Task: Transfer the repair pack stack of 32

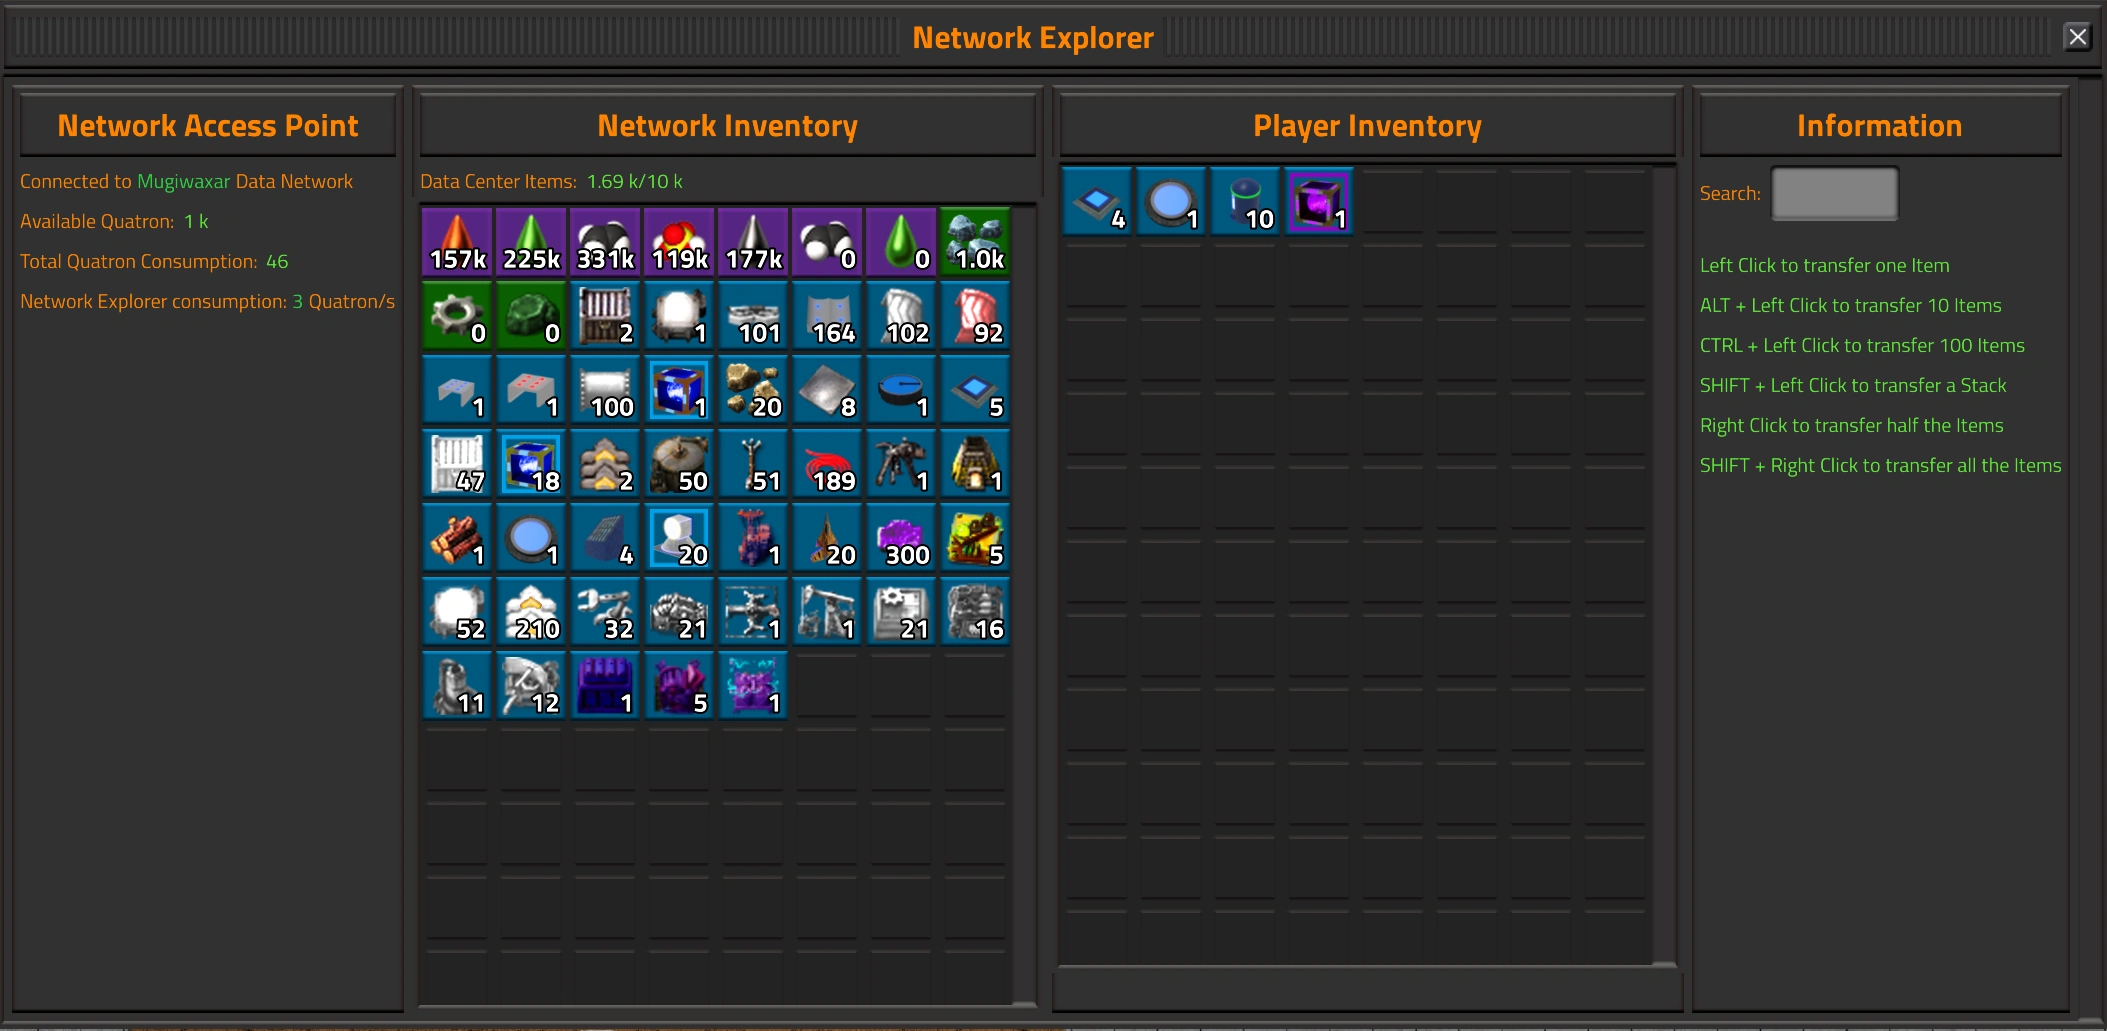Action: point(605,612)
